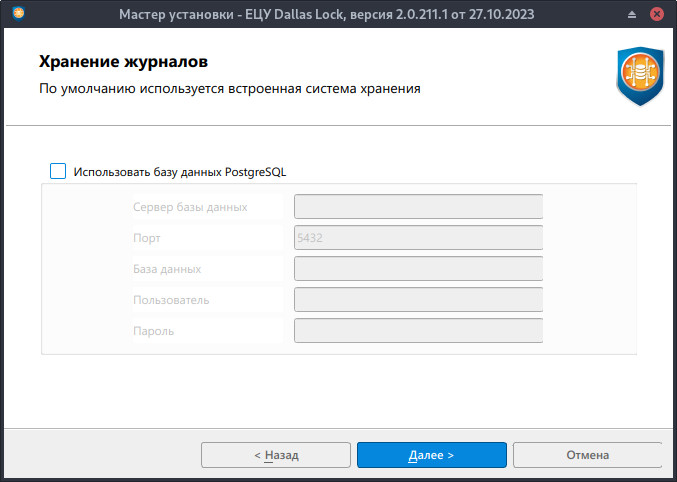Click the 'База данных' input field

[418, 269]
